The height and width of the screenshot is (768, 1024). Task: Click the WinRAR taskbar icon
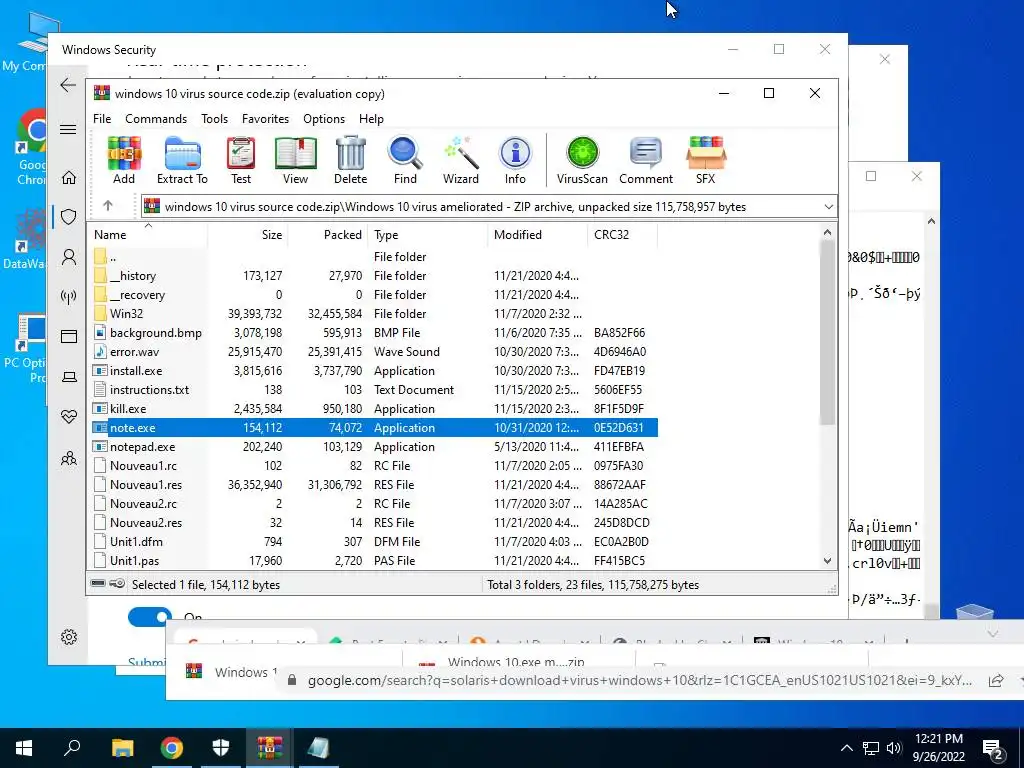point(270,748)
